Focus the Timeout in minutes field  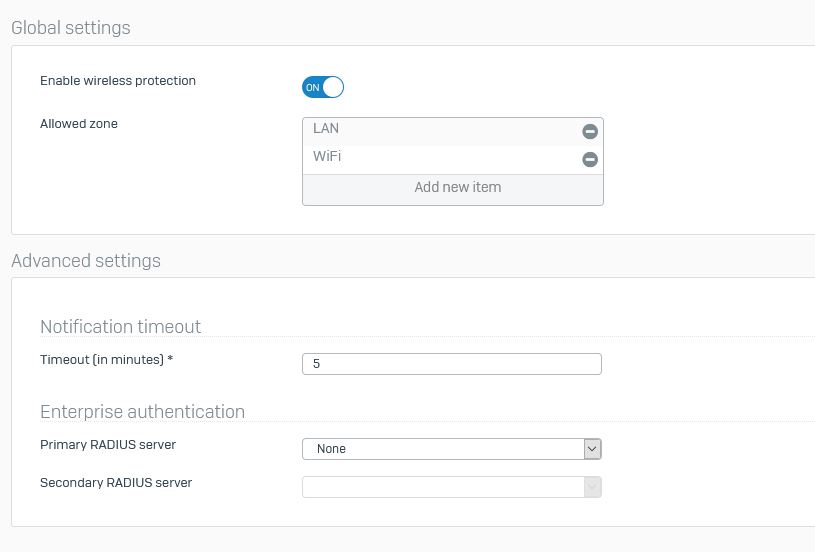tap(452, 364)
